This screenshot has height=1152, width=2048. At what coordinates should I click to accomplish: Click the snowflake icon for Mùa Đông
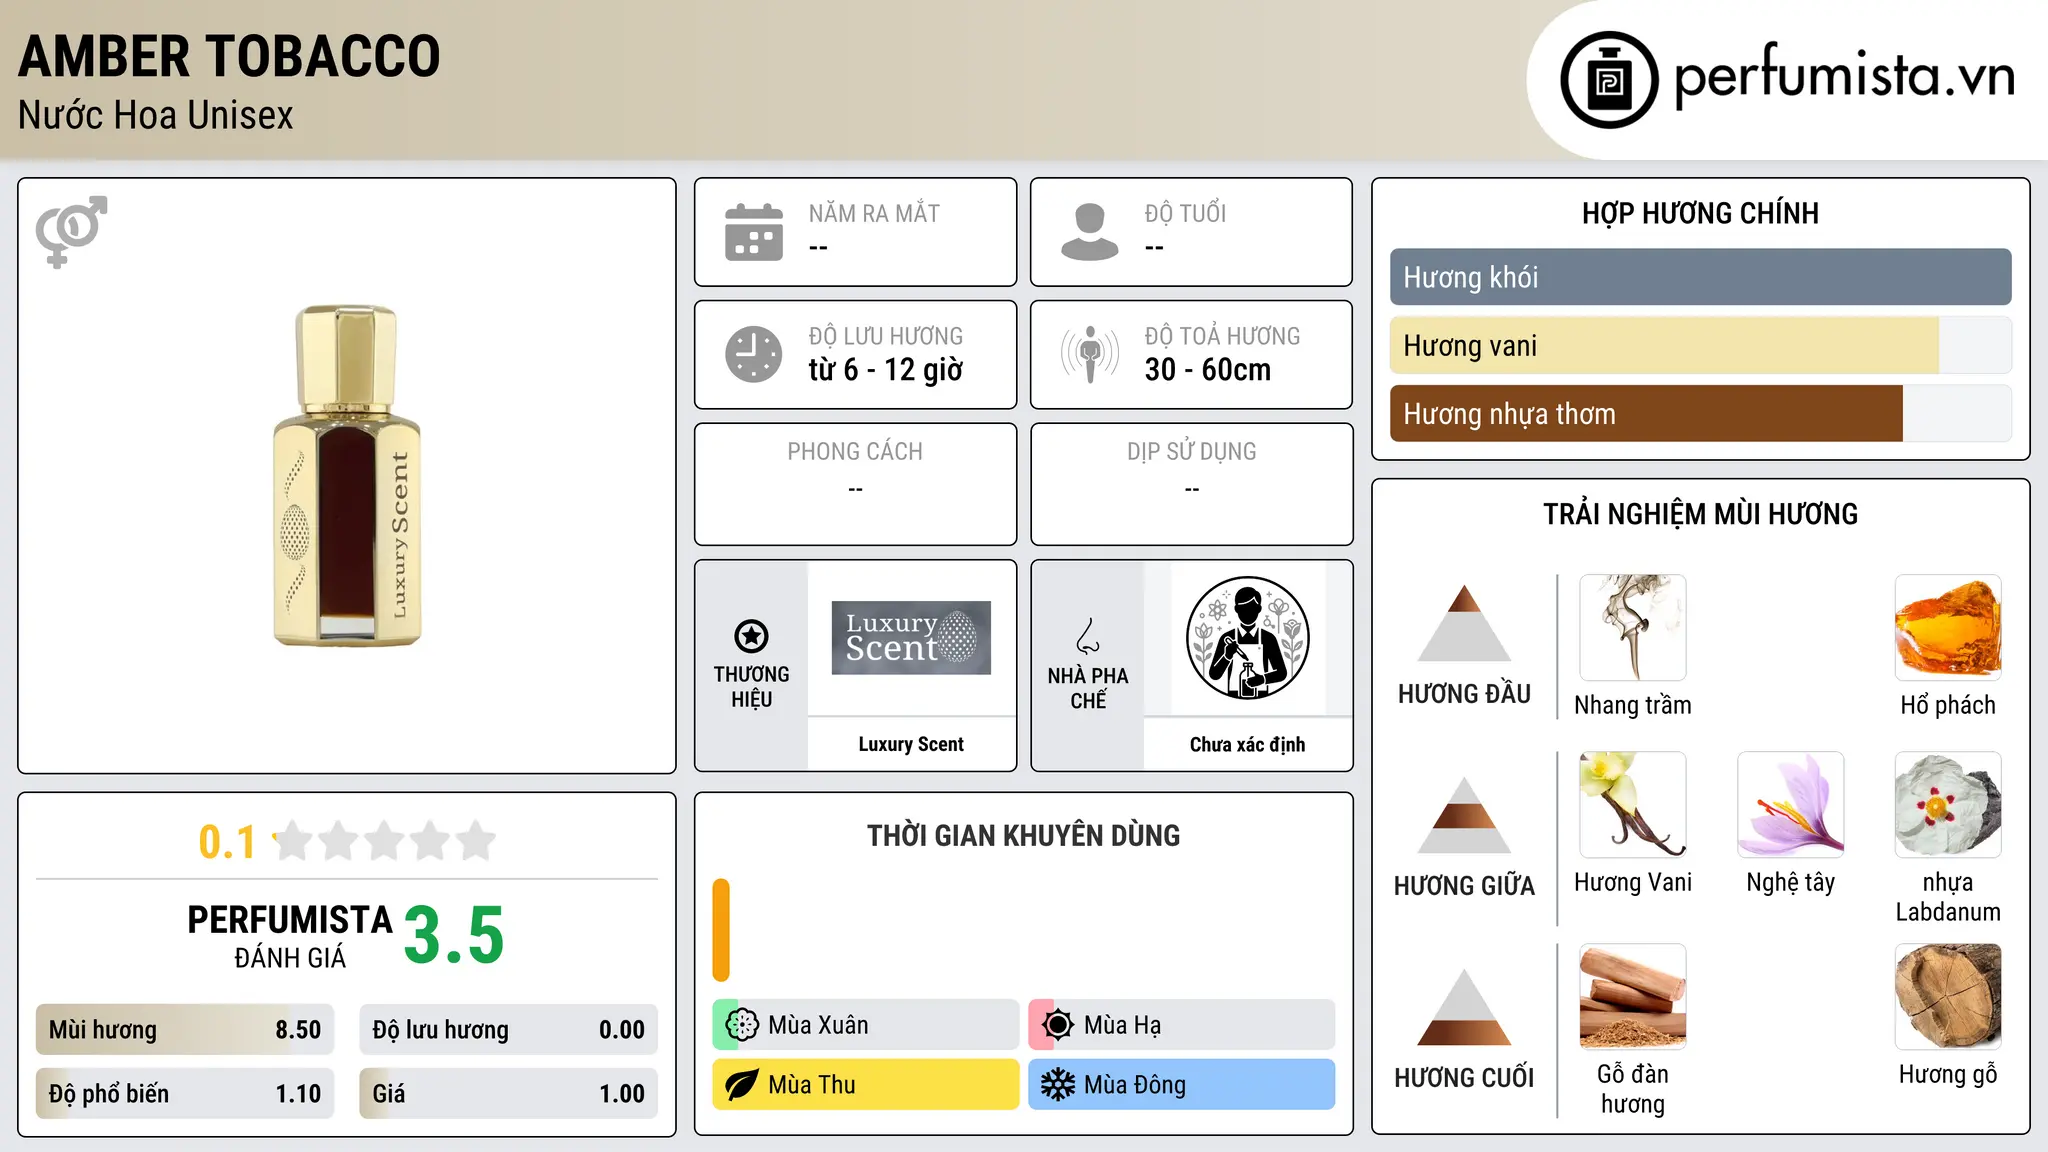[1058, 1085]
